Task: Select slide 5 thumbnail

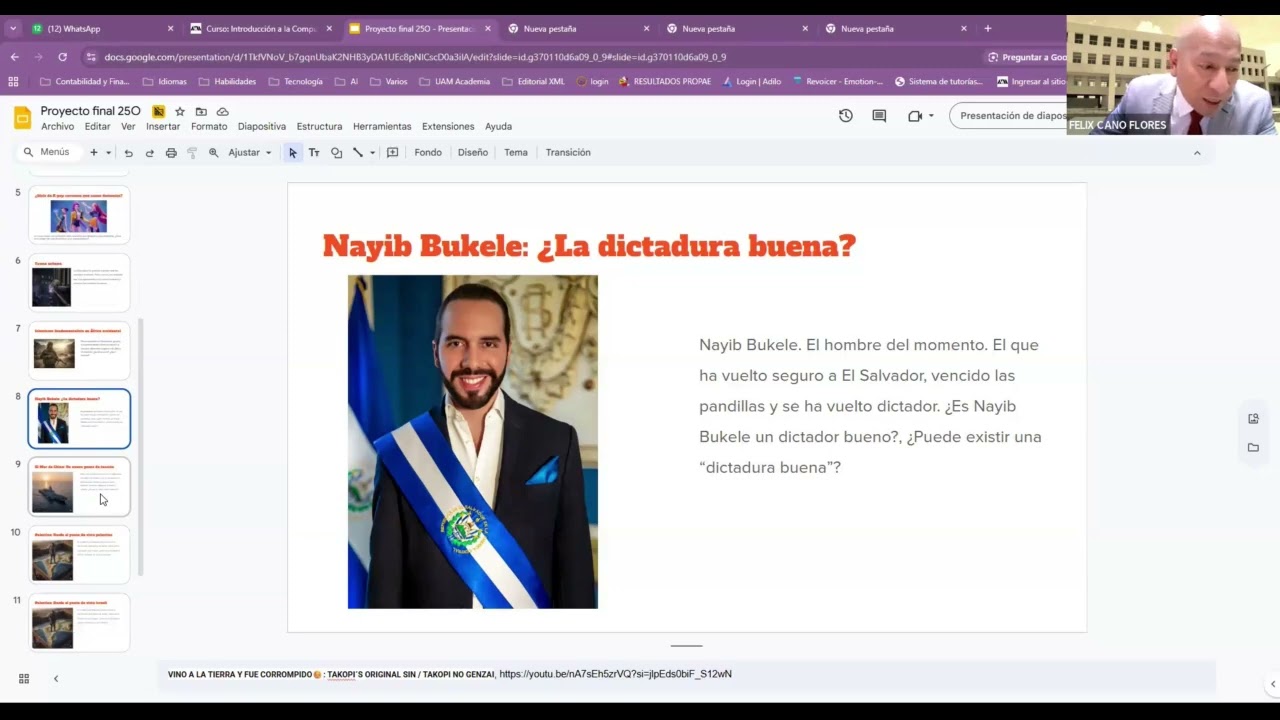Action: tap(79, 214)
